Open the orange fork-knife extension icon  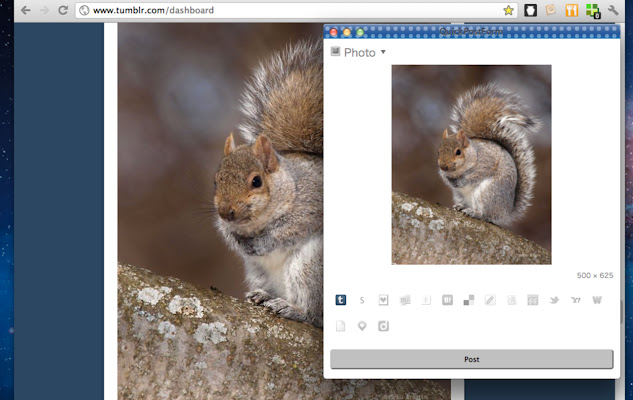(x=571, y=10)
